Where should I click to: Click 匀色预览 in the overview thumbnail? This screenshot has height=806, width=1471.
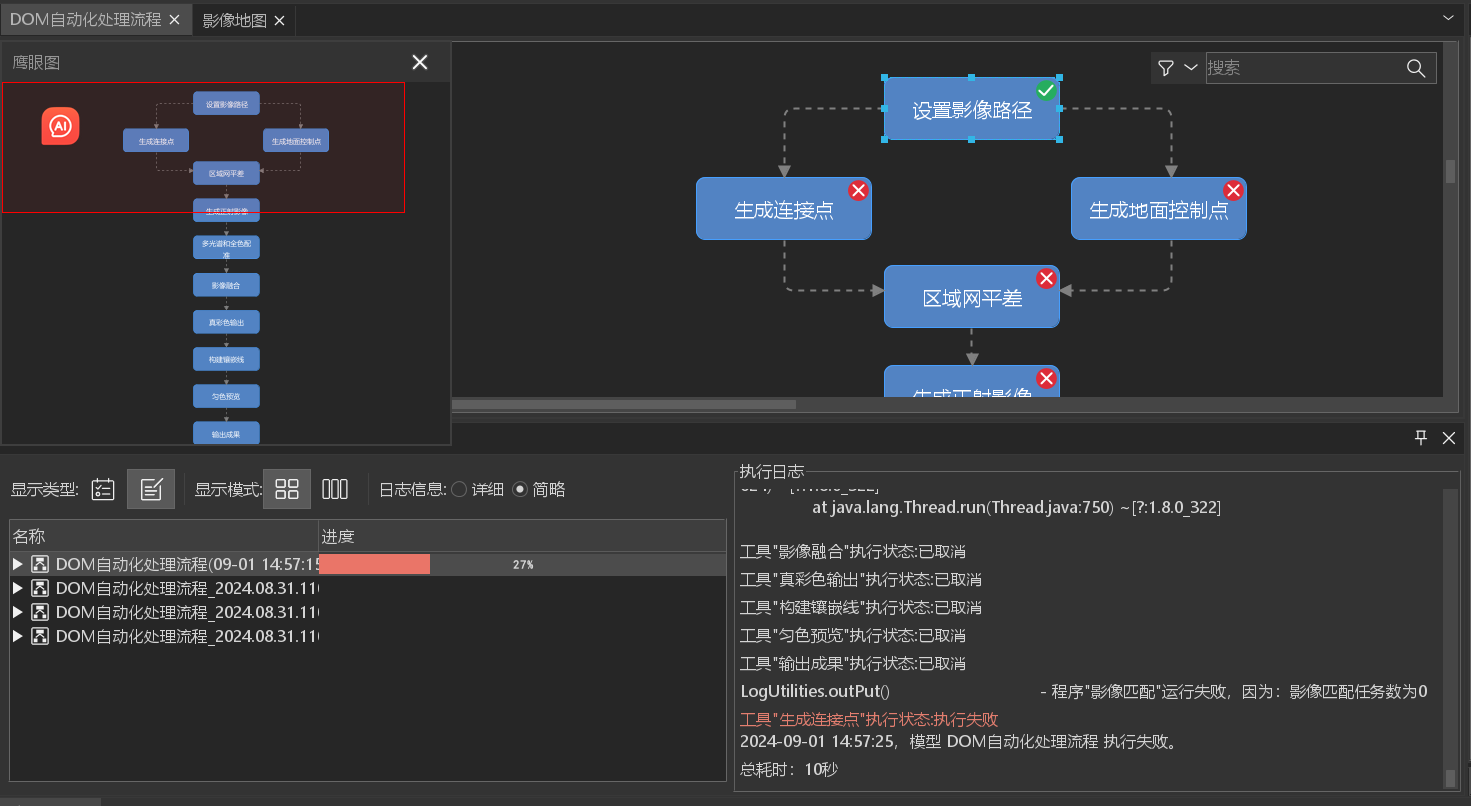click(x=226, y=396)
